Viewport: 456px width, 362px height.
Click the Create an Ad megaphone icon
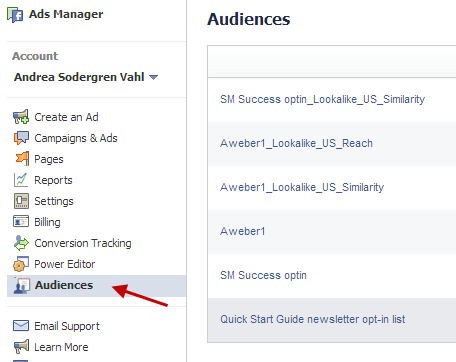tap(21, 117)
